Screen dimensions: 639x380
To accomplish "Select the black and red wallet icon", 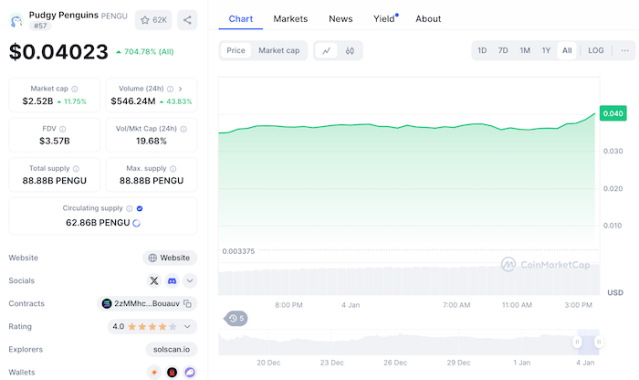I will point(172,372).
